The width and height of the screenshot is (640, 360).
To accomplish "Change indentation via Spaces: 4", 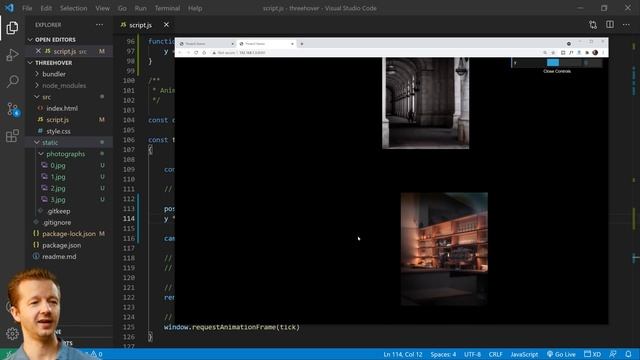I will tap(443, 354).
